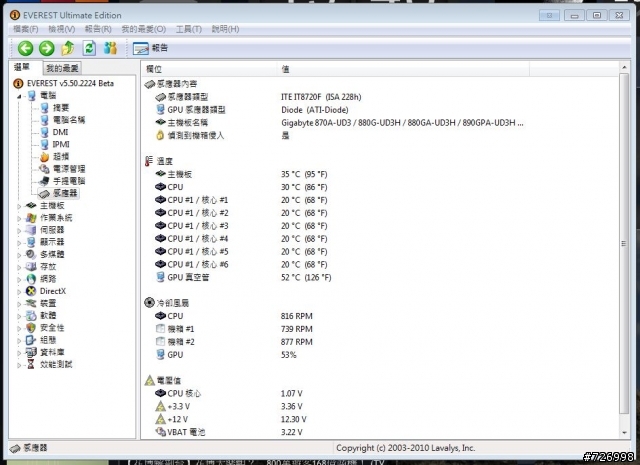The height and width of the screenshot is (465, 640).
Task: Expand the 主機板 tree node
Action: 19,206
